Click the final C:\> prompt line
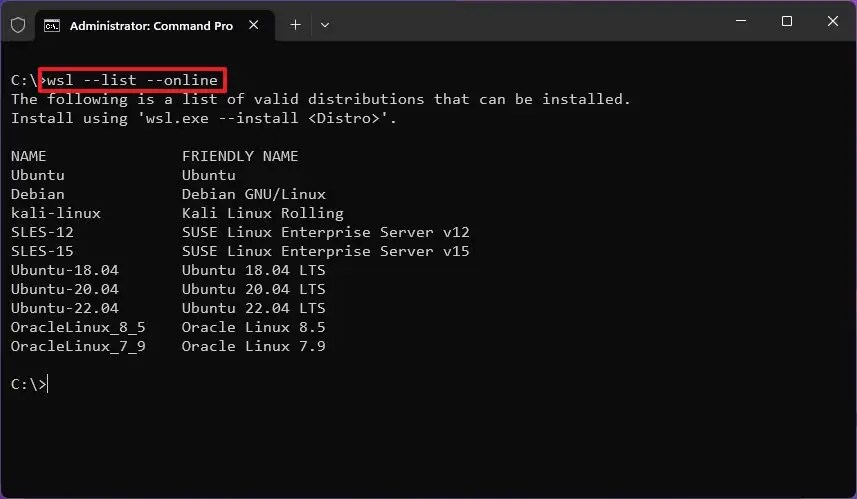Screen dimensions: 857x499 30,384
